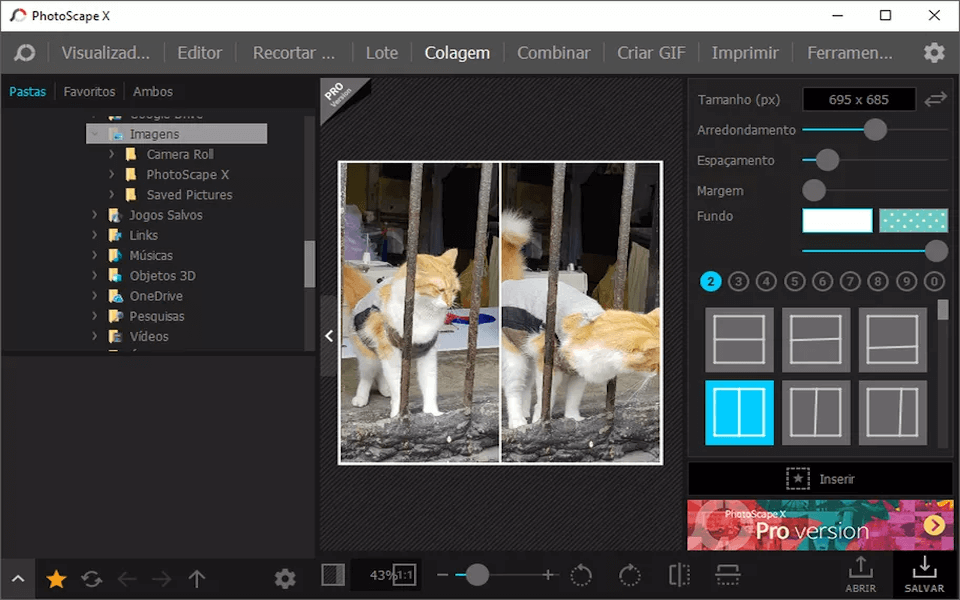This screenshot has height=600, width=960.
Task: Click the PhotoScape X home spiral icon
Action: pos(24,53)
